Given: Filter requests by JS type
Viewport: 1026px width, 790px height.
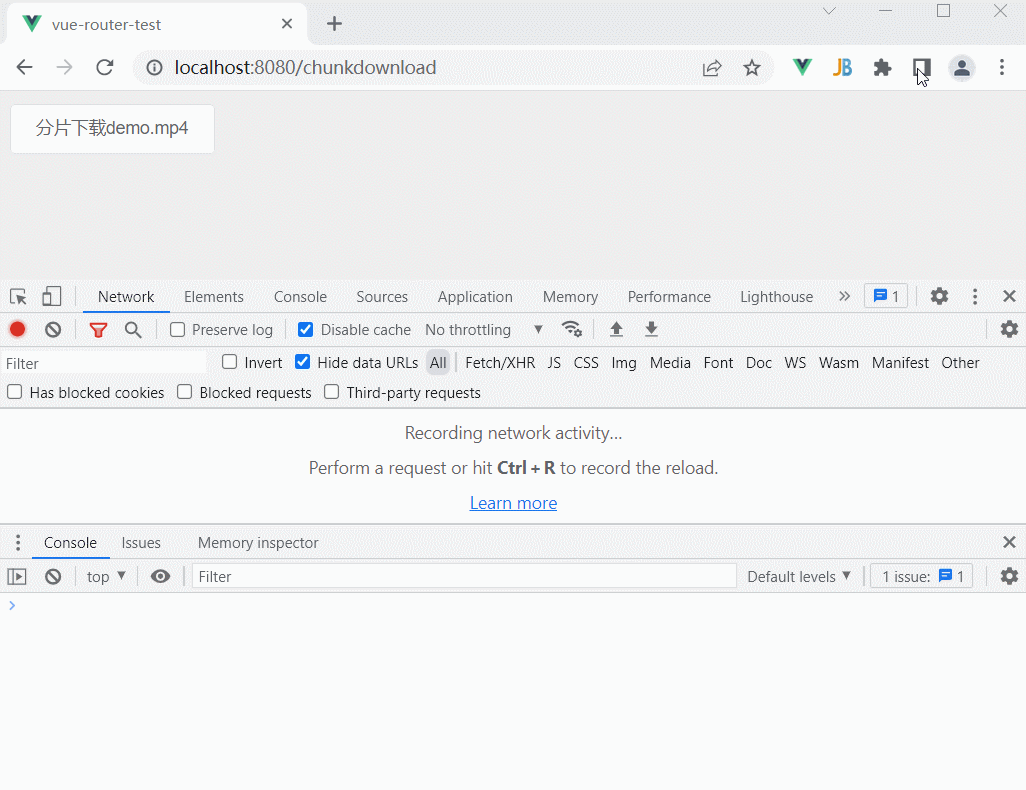Looking at the screenshot, I should (554, 363).
